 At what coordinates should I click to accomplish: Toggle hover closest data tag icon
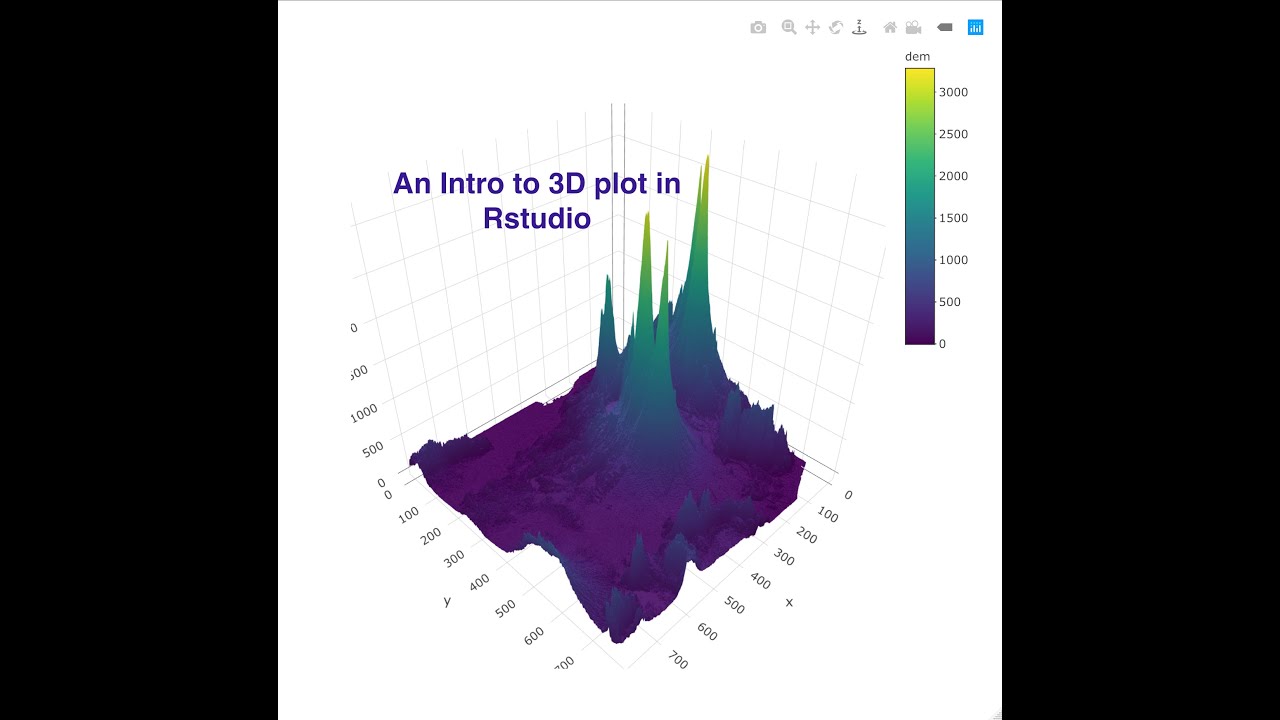(944, 28)
